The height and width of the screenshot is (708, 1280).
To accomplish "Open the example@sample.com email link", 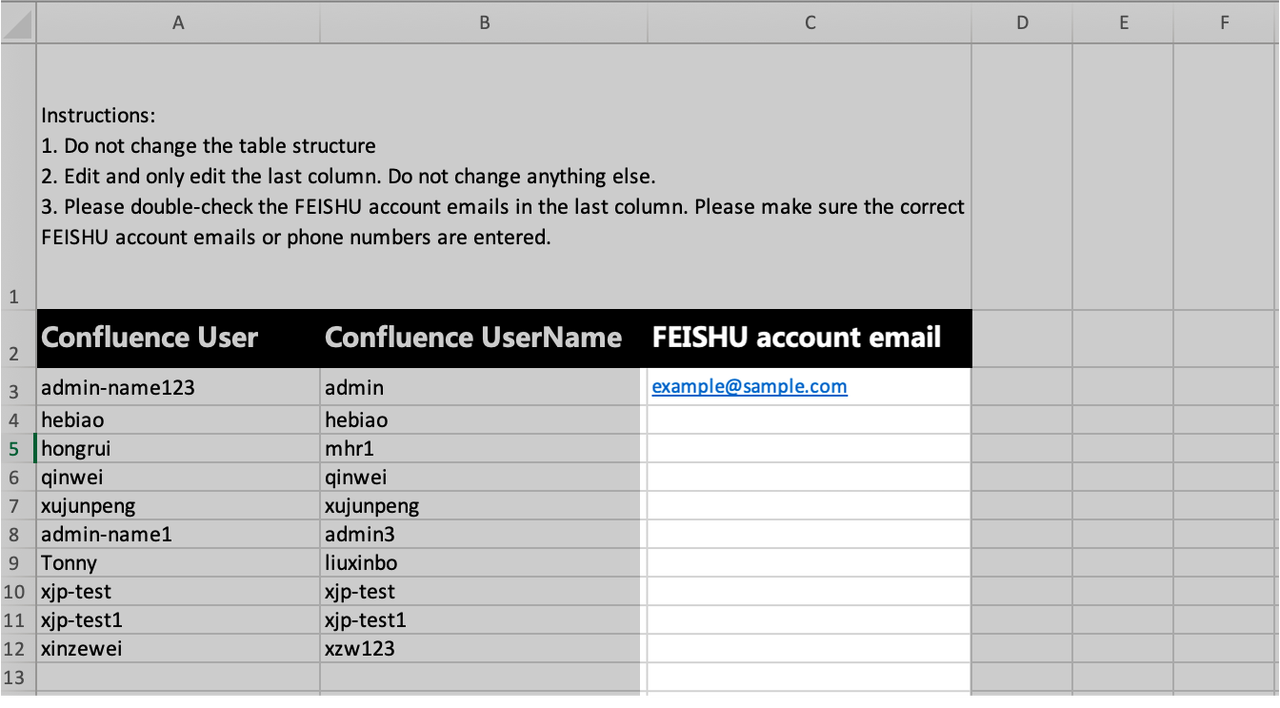I will [749, 387].
